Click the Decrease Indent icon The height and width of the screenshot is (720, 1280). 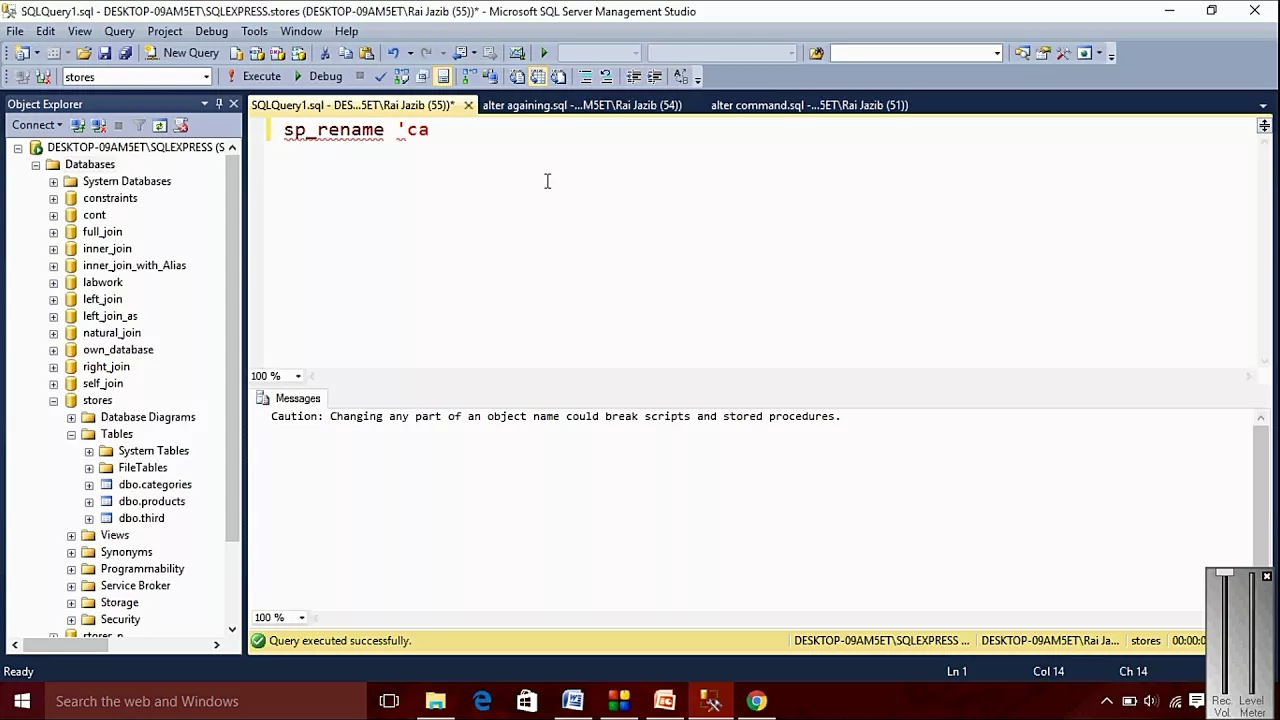633,76
